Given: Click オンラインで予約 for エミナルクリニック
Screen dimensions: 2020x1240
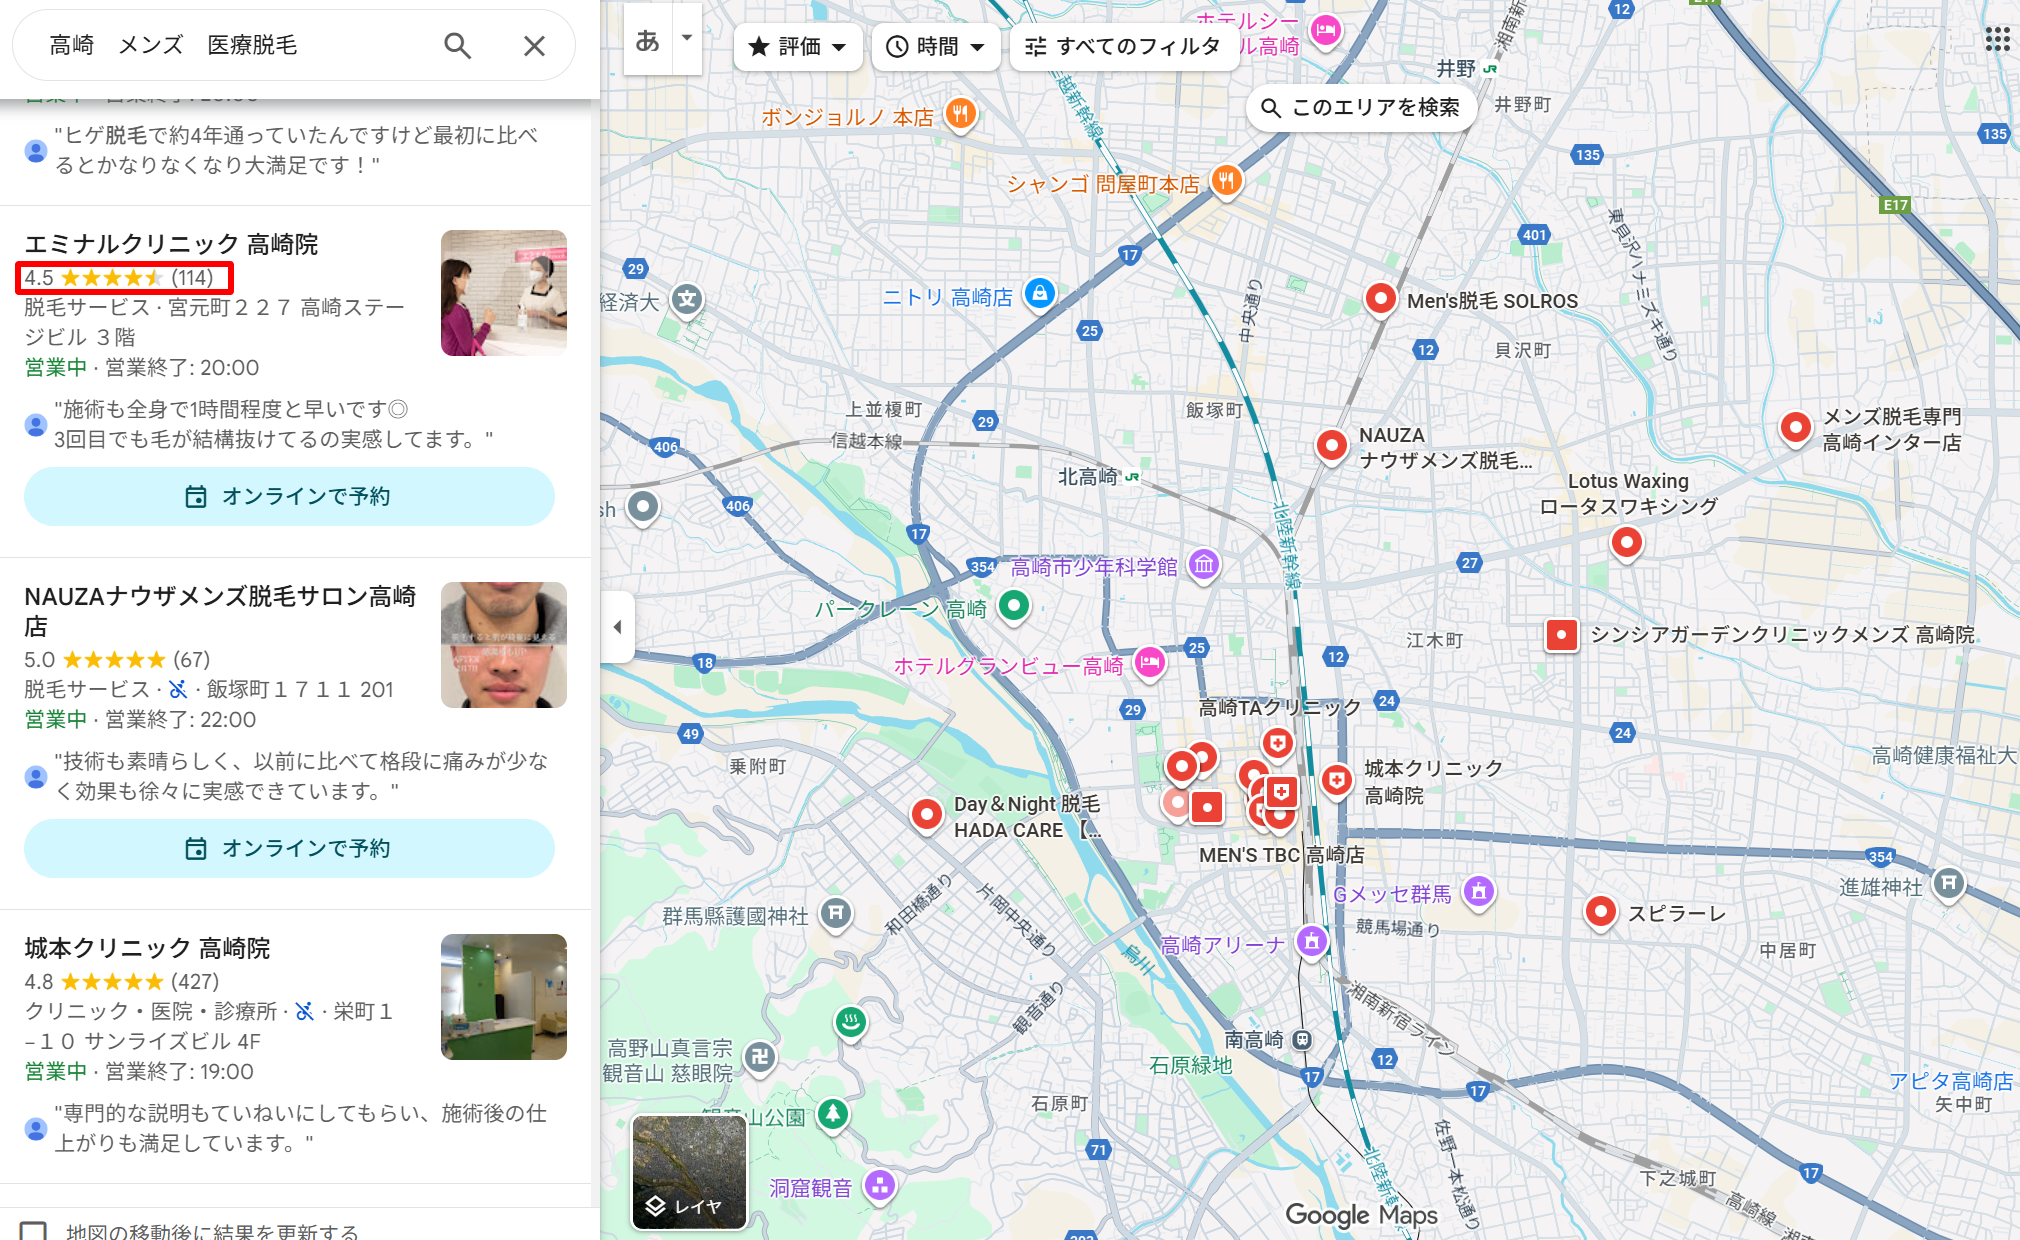Looking at the screenshot, I should [x=289, y=496].
